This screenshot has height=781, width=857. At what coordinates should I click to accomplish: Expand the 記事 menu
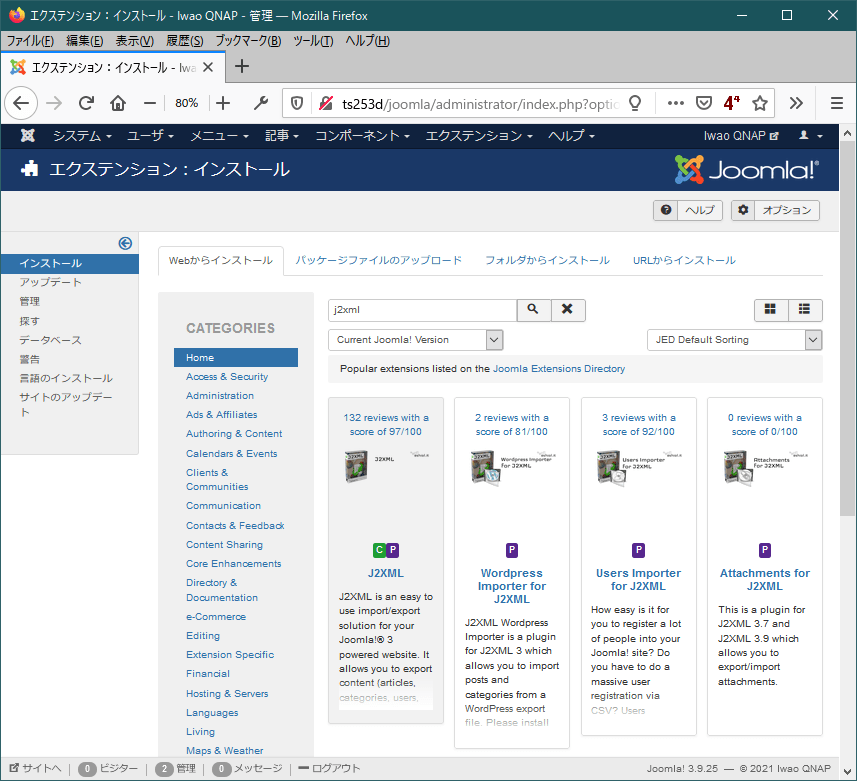[281, 136]
